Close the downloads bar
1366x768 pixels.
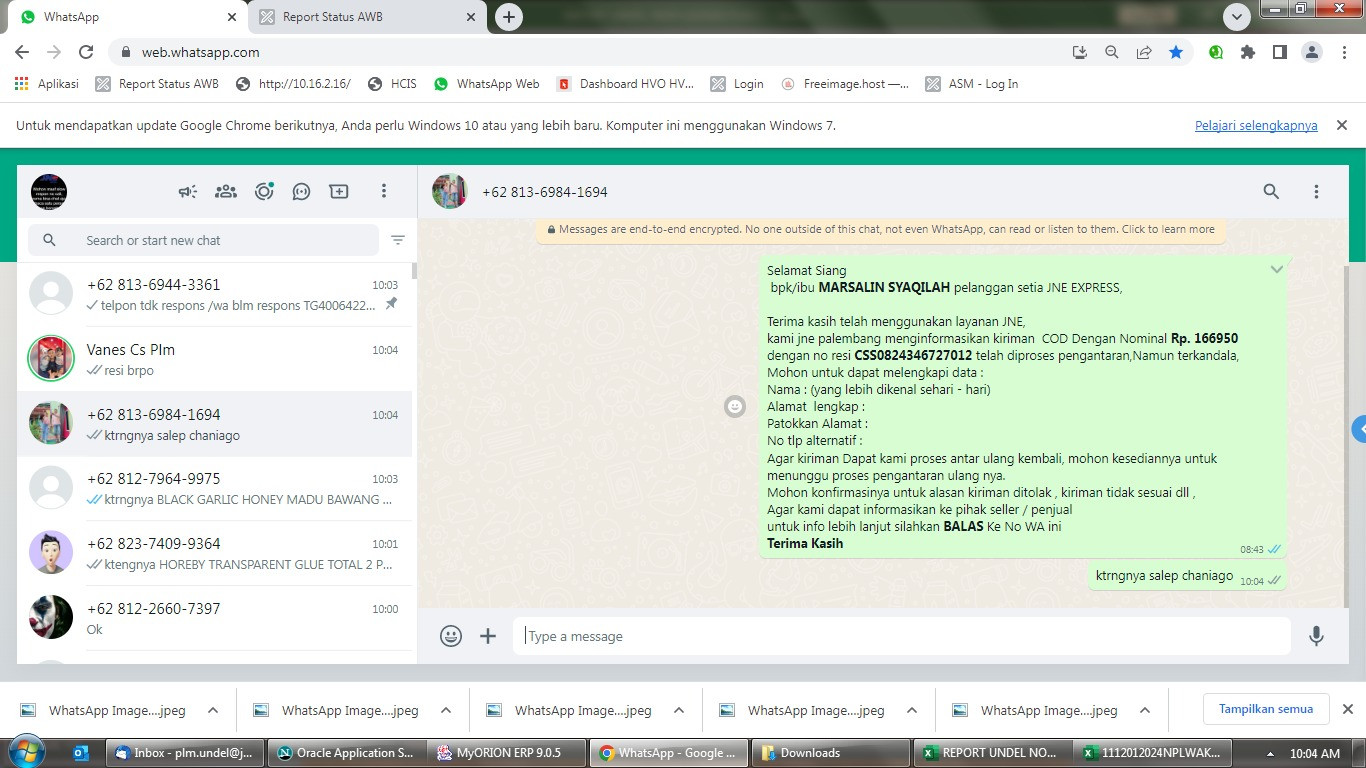click(1347, 709)
